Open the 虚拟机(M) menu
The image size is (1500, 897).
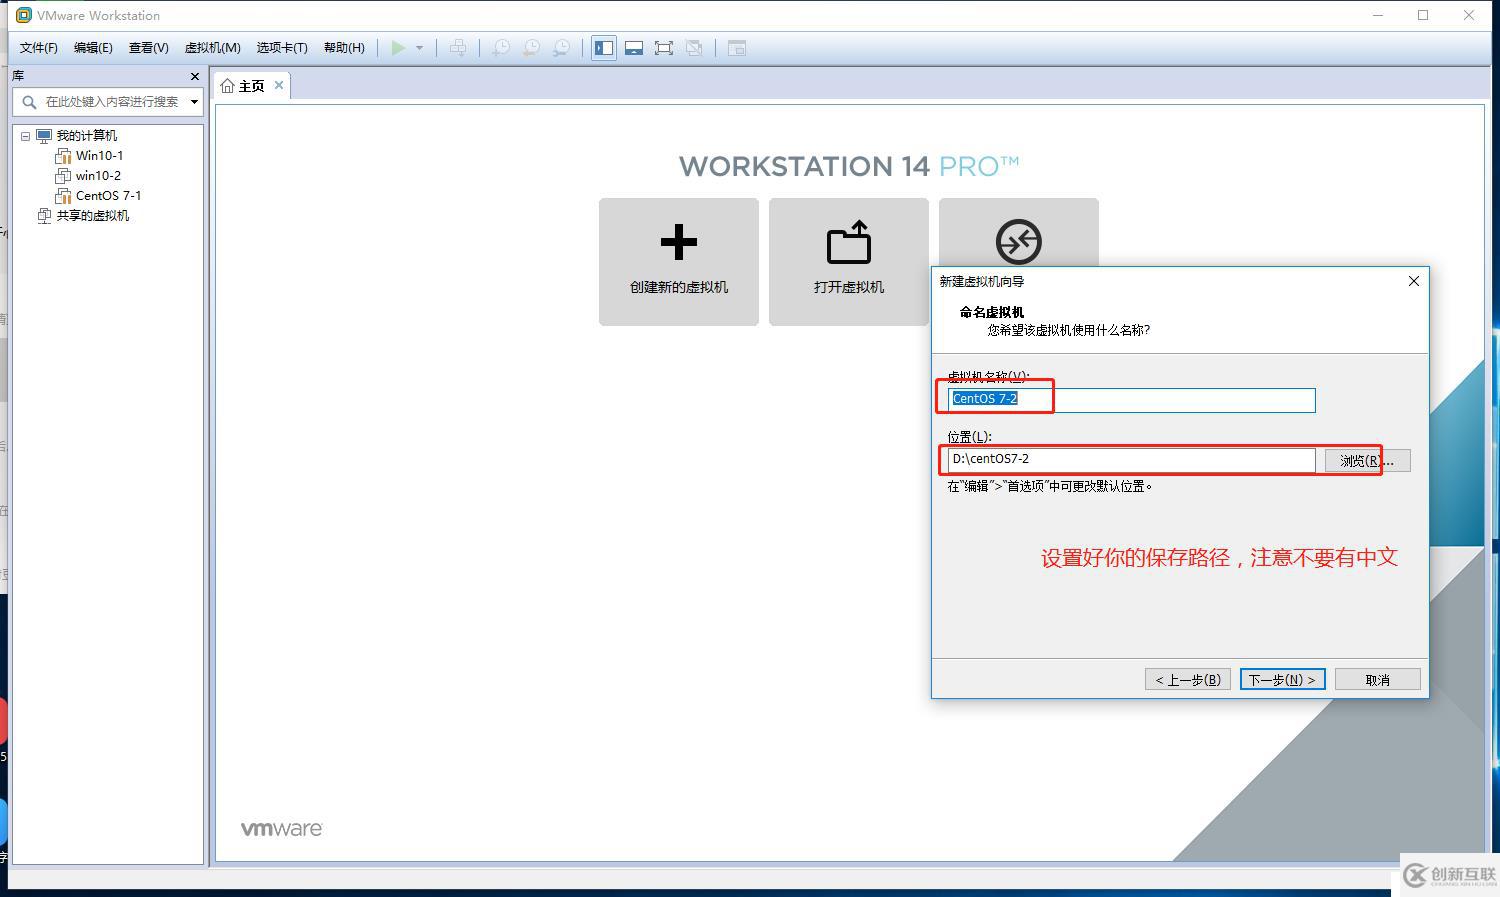pyautogui.click(x=212, y=48)
